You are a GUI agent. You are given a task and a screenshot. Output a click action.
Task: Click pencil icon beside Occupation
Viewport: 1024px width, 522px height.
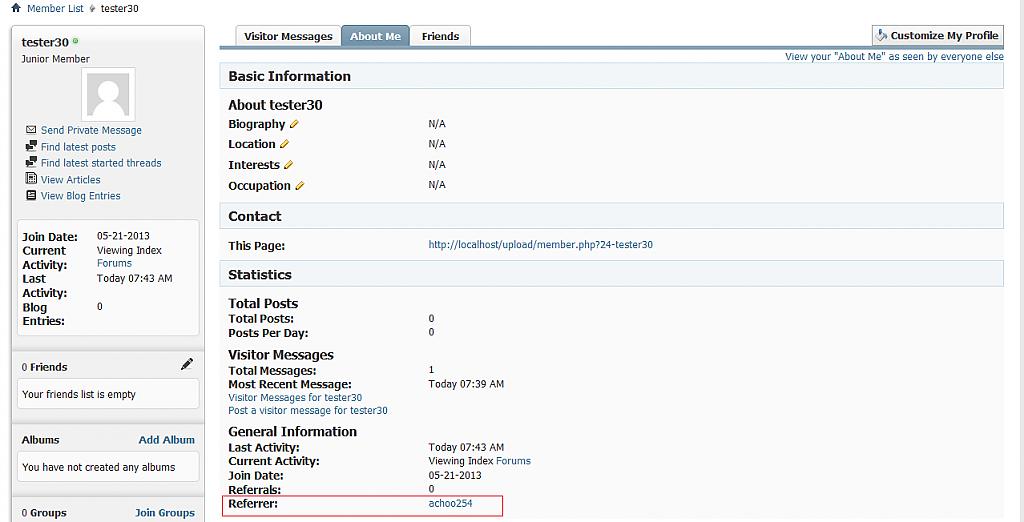coord(299,186)
